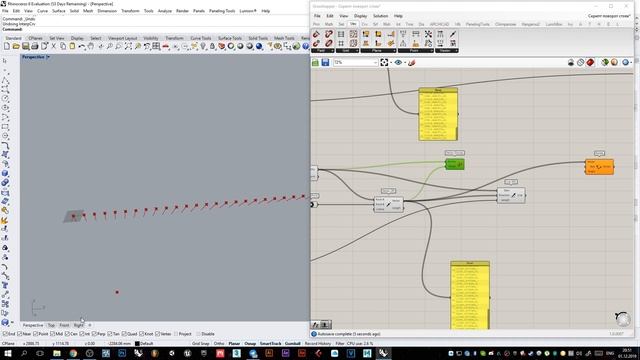Screen dimensions: 640x360
Task: Click the Chrome icon in Windows taskbar
Action: (73, 353)
